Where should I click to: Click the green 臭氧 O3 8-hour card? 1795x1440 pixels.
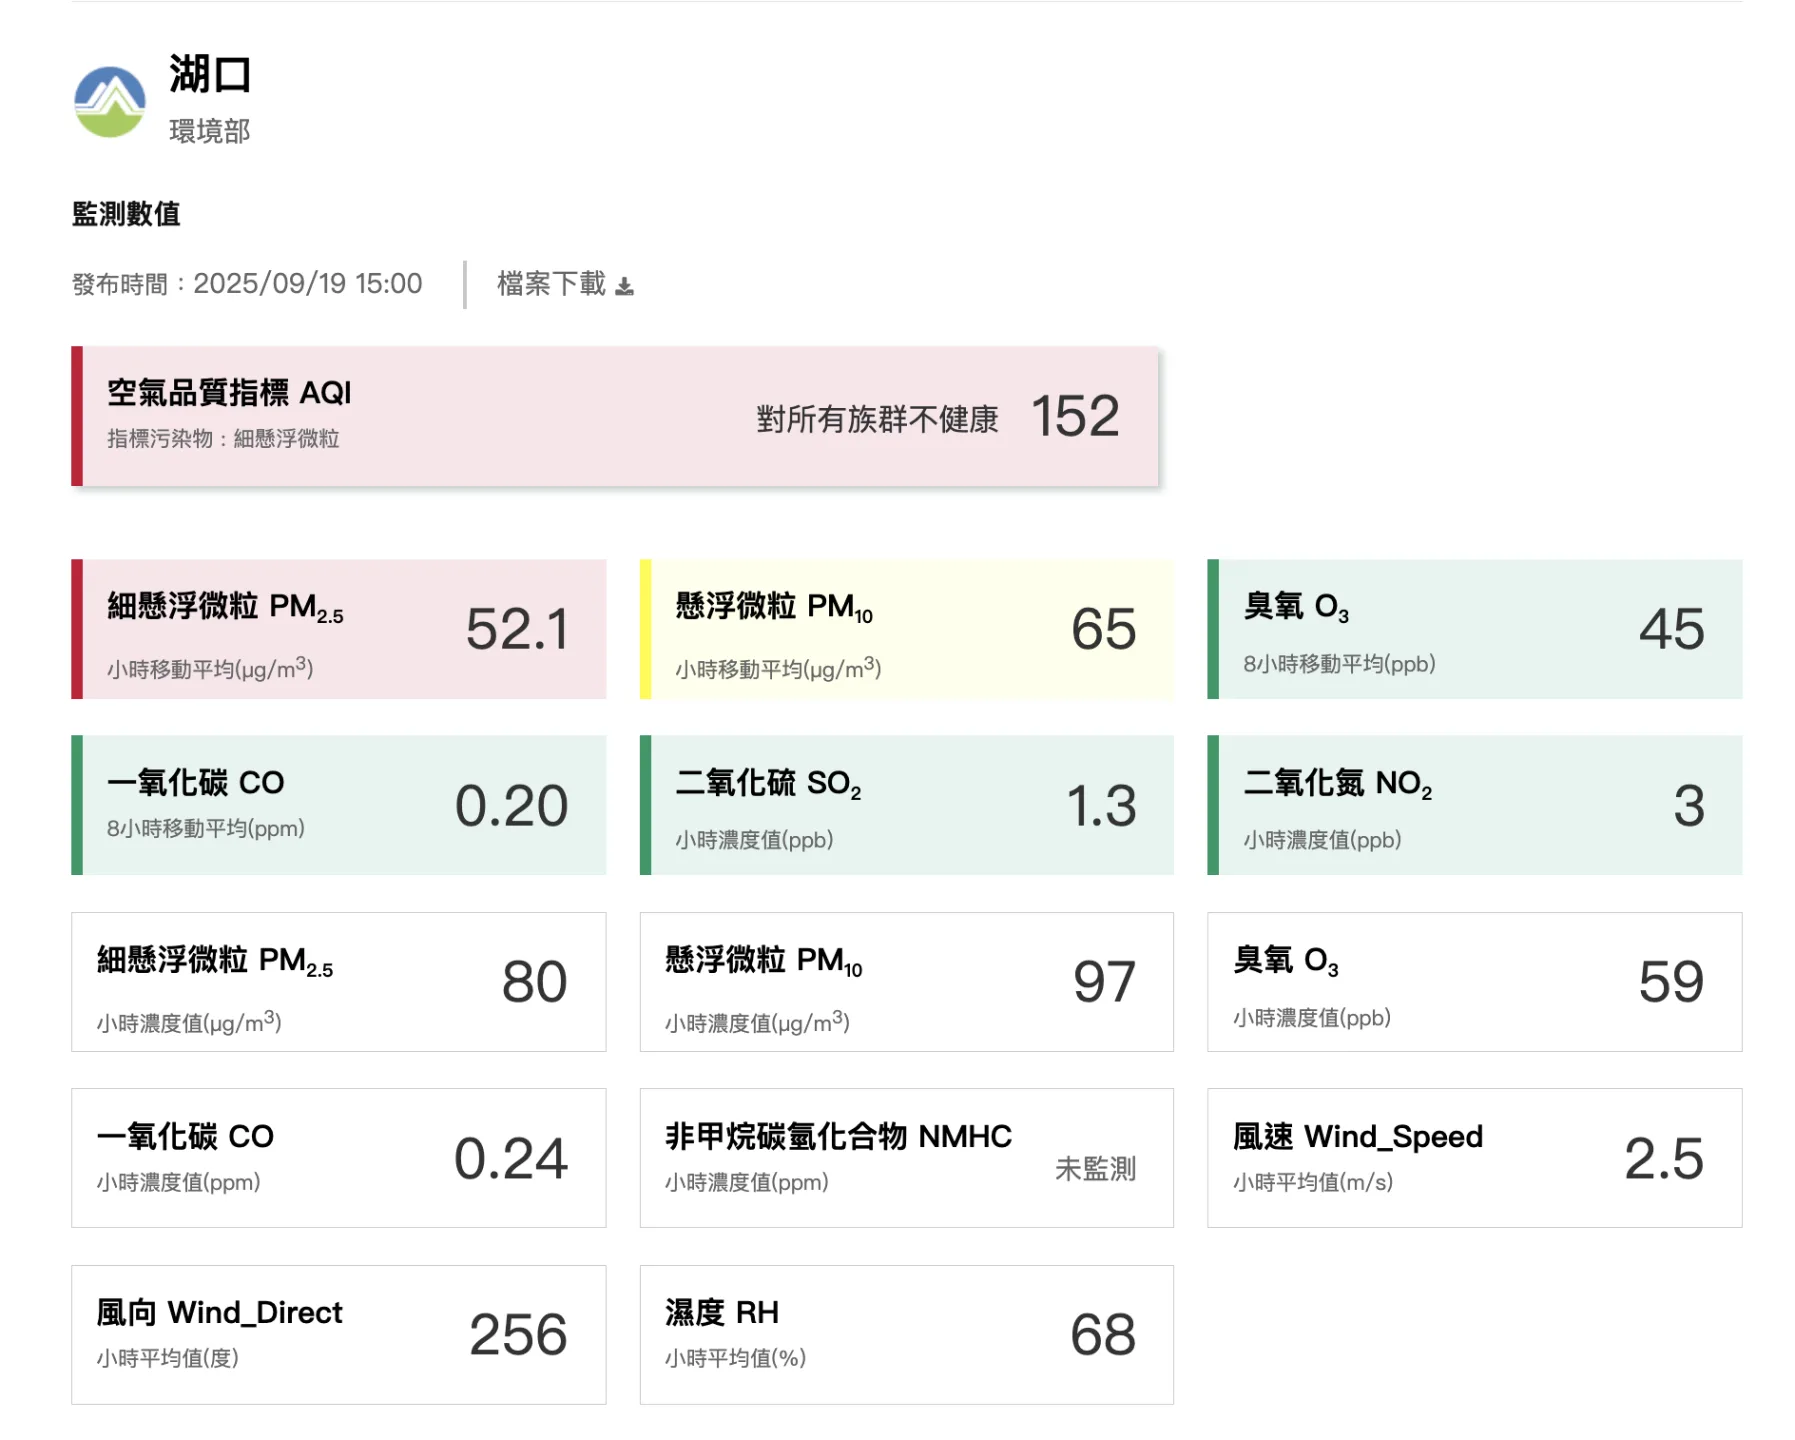tap(1473, 630)
